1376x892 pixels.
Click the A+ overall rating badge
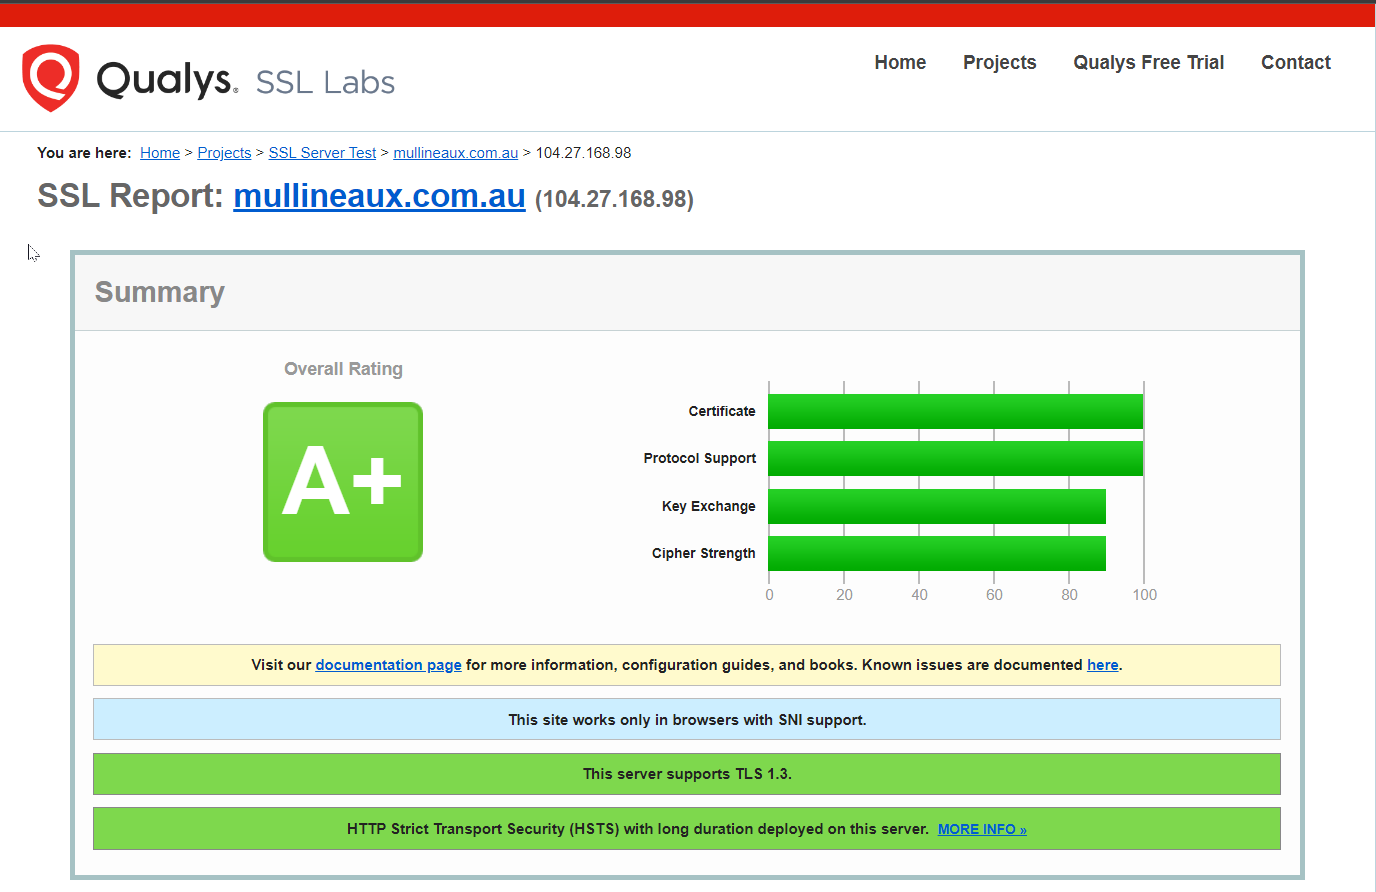click(343, 482)
